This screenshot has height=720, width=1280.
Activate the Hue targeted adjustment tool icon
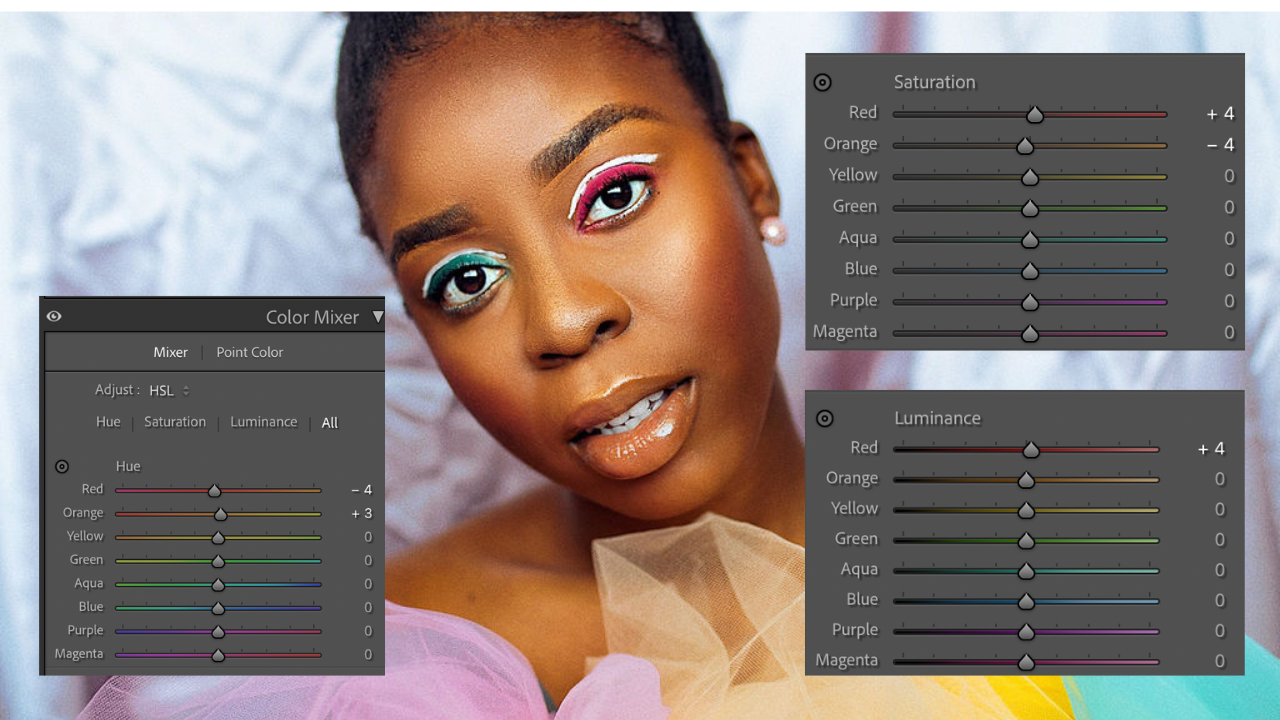(62, 466)
